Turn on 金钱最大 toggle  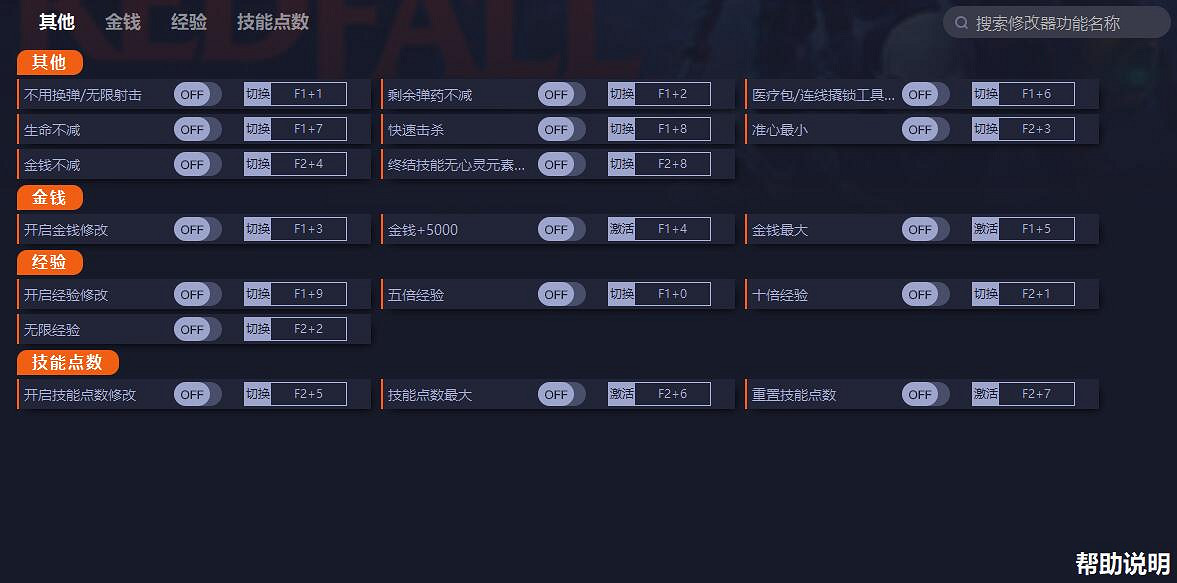925,230
